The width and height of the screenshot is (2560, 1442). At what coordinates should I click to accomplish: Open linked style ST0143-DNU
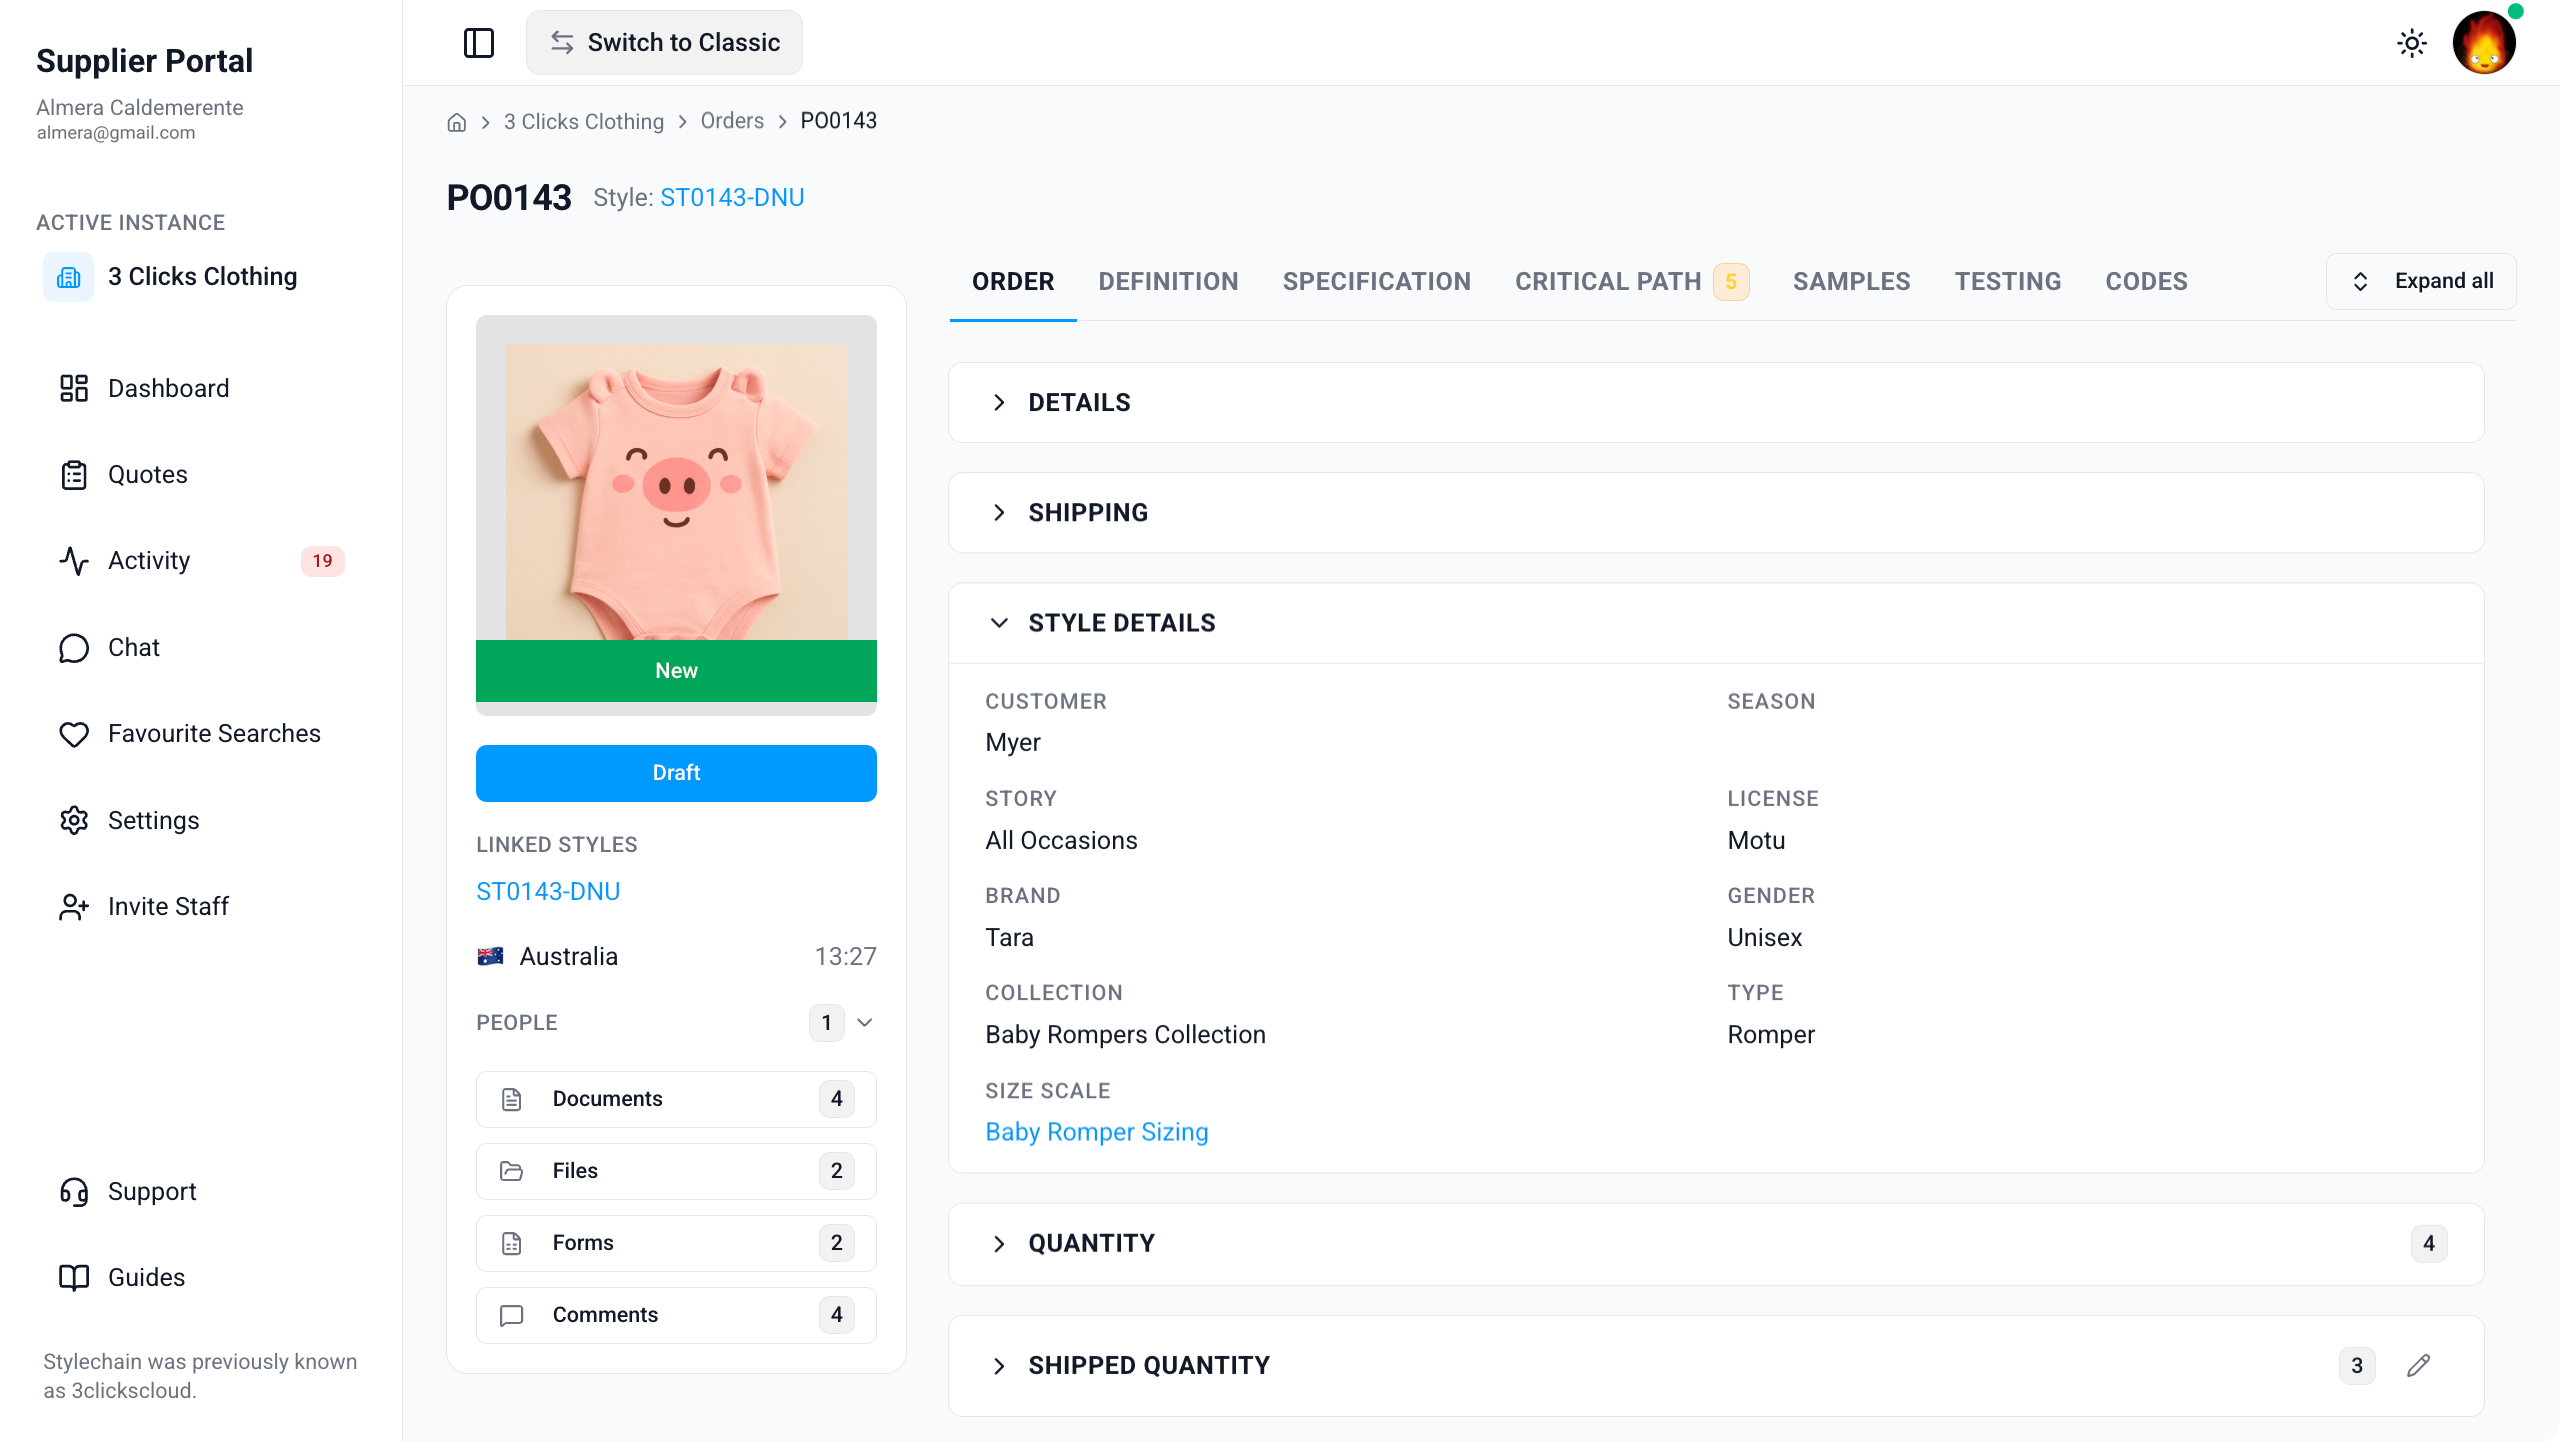click(x=548, y=892)
